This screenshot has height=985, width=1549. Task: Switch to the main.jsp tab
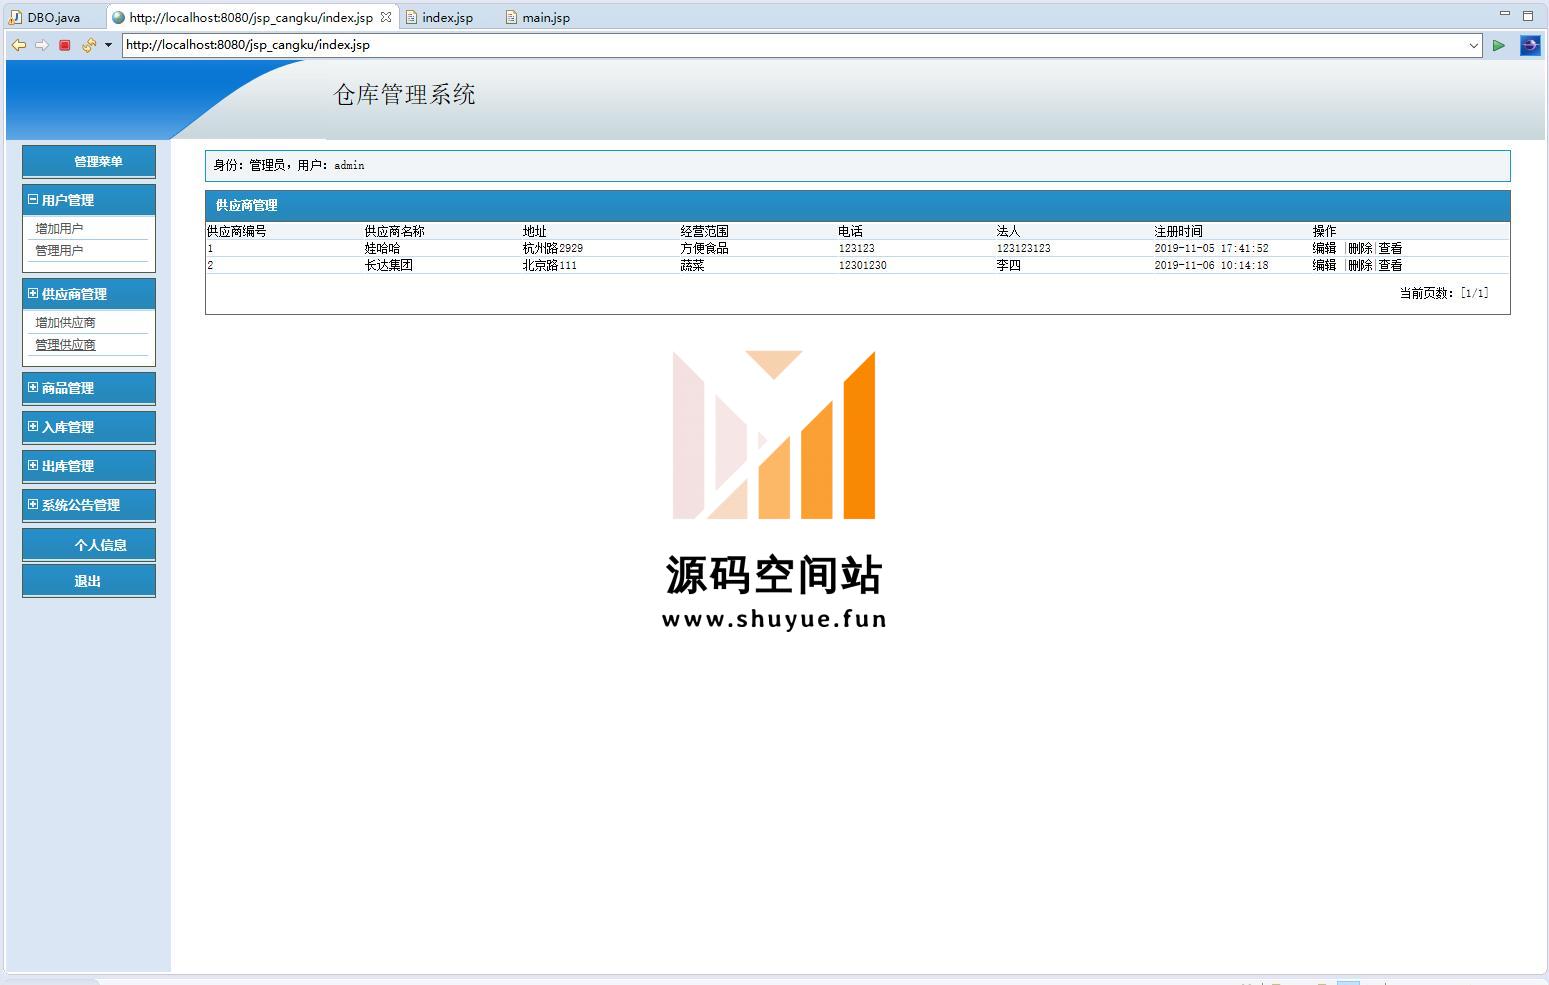coord(538,17)
